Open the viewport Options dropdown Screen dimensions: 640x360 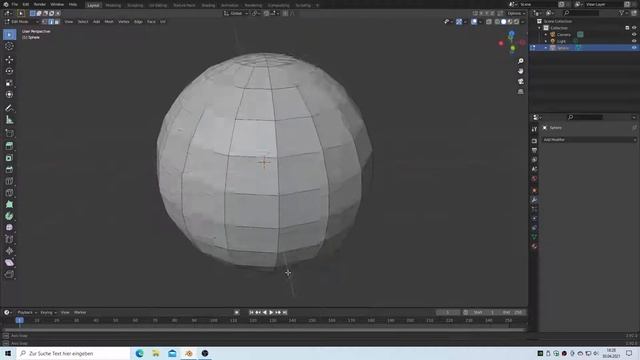pyautogui.click(x=516, y=13)
